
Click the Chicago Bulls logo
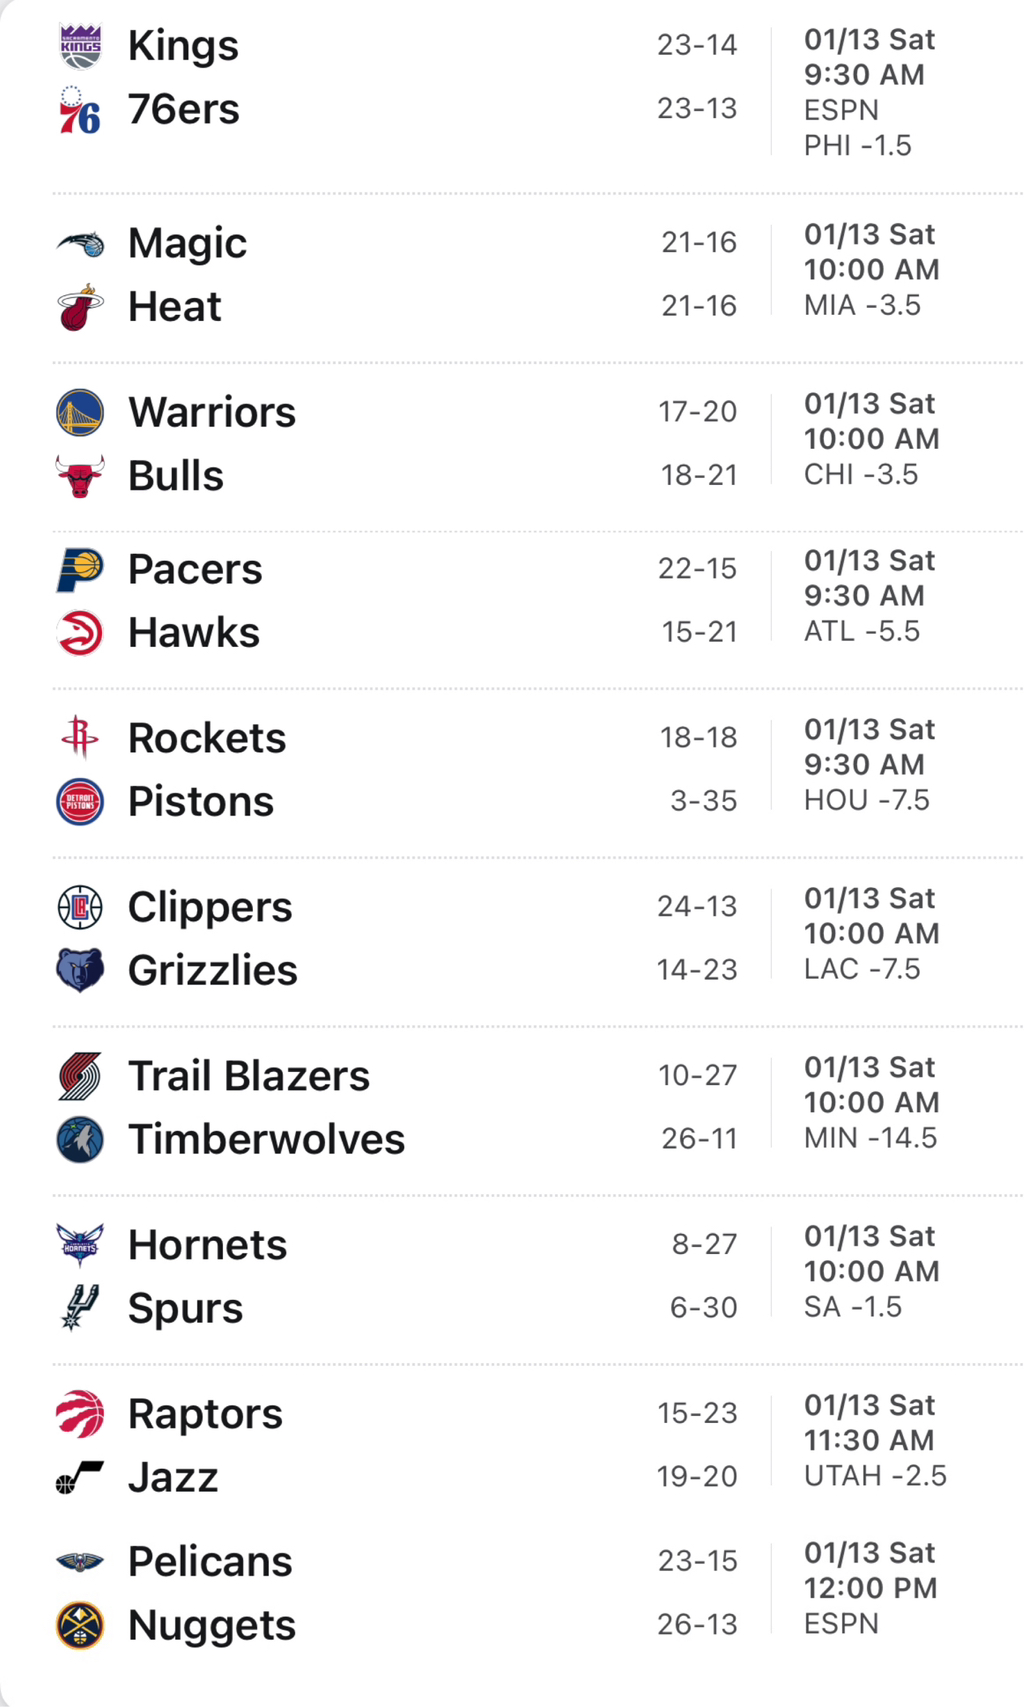point(80,476)
